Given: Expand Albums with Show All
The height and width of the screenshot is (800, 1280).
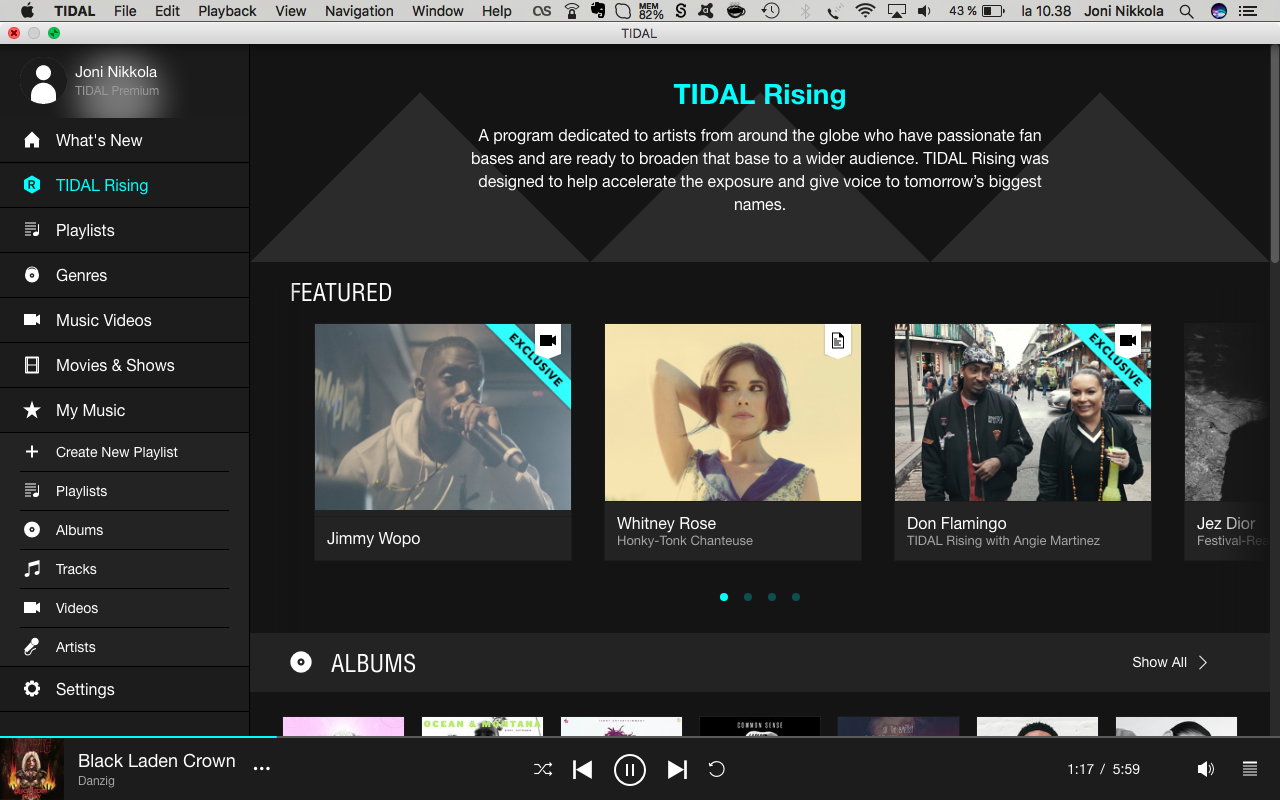Looking at the screenshot, I should [1169, 662].
